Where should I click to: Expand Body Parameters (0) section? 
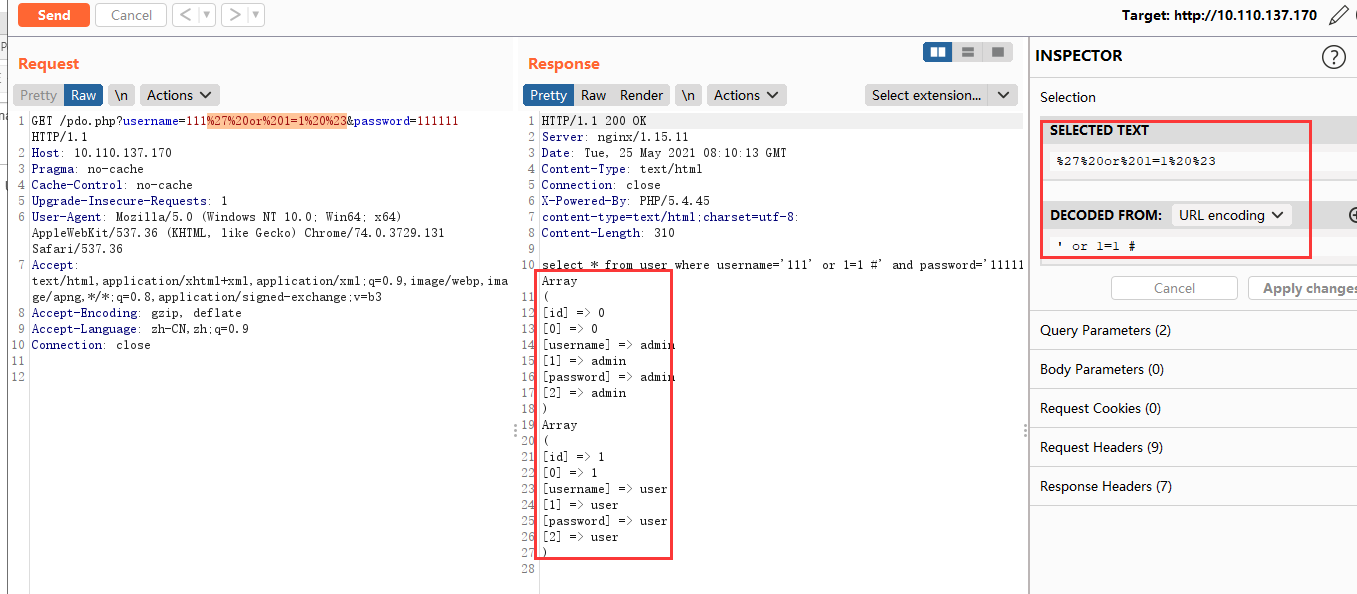1193,369
